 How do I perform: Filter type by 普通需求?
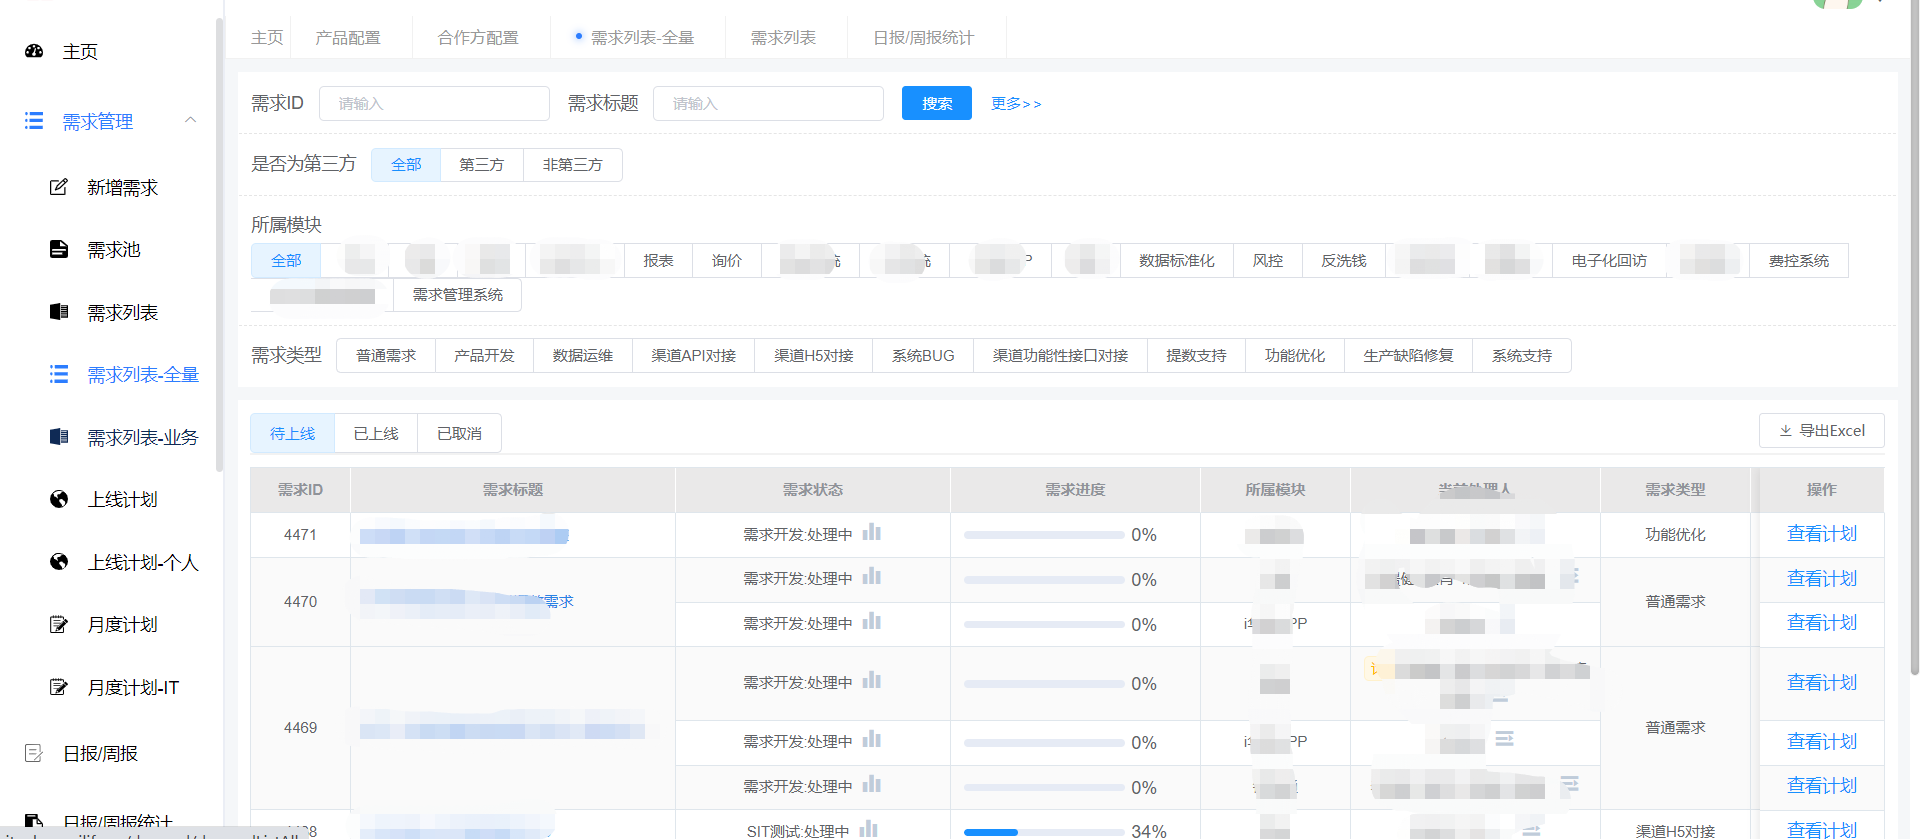tap(386, 356)
